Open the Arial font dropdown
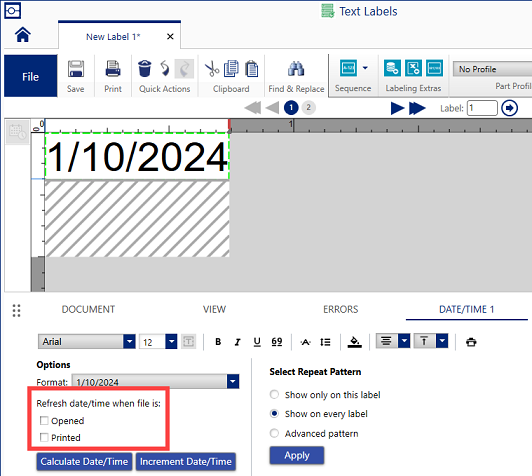532x476 pixels. (129, 342)
